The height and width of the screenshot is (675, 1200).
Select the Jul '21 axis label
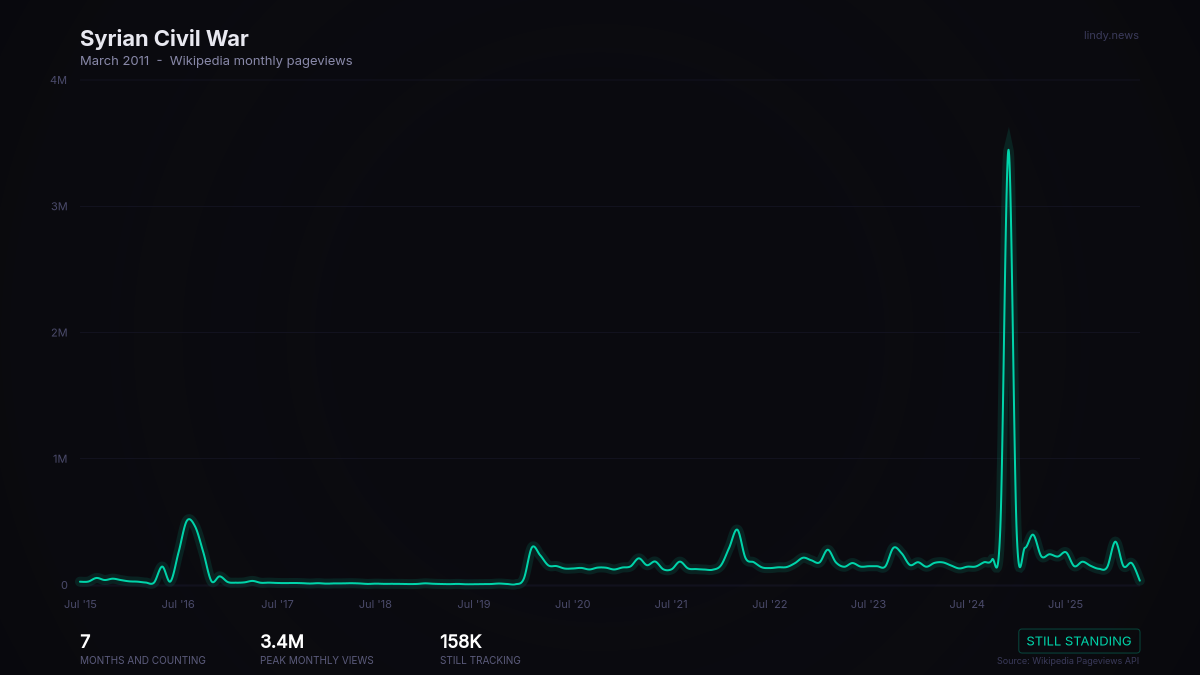coord(671,604)
